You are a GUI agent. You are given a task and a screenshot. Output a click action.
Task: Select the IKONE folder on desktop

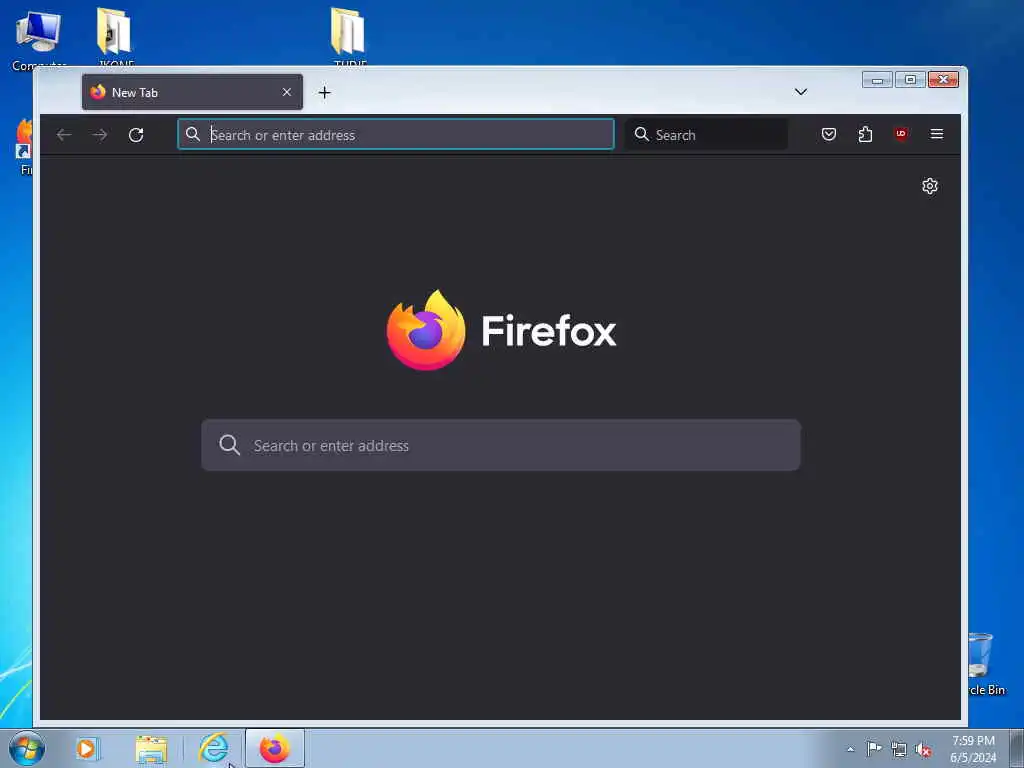(115, 38)
